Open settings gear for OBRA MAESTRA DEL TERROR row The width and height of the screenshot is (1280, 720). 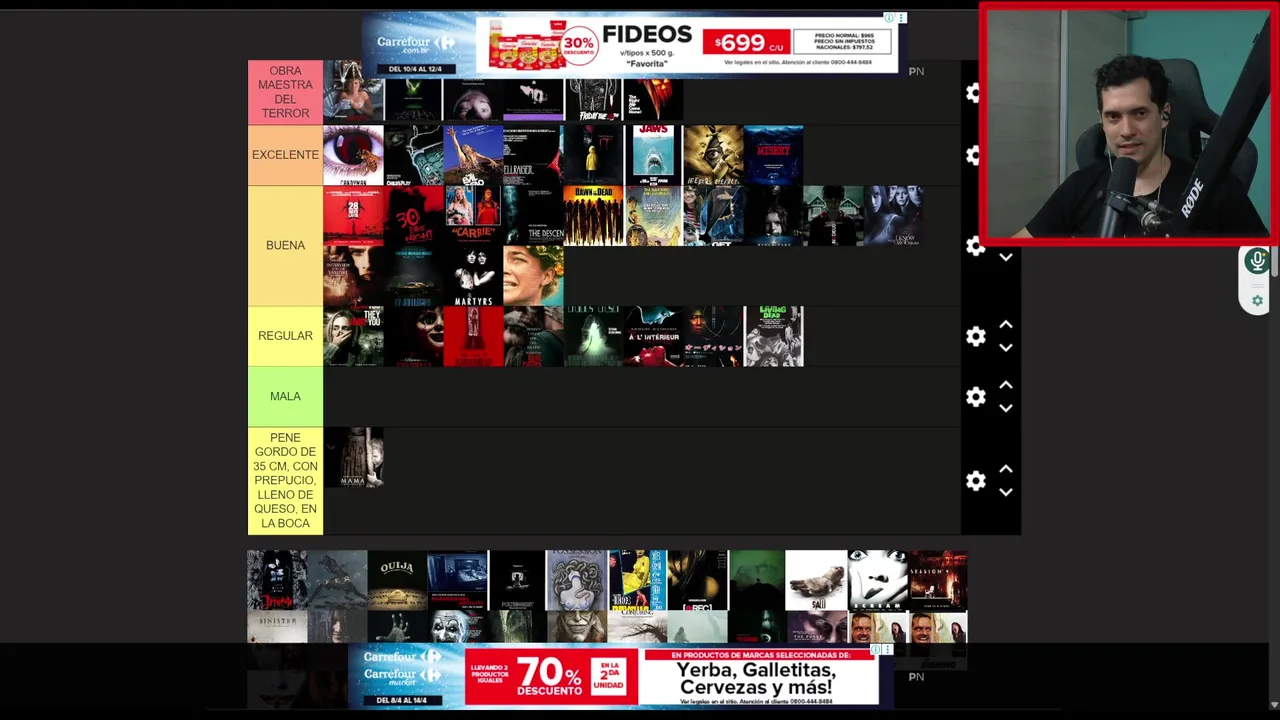point(975,93)
